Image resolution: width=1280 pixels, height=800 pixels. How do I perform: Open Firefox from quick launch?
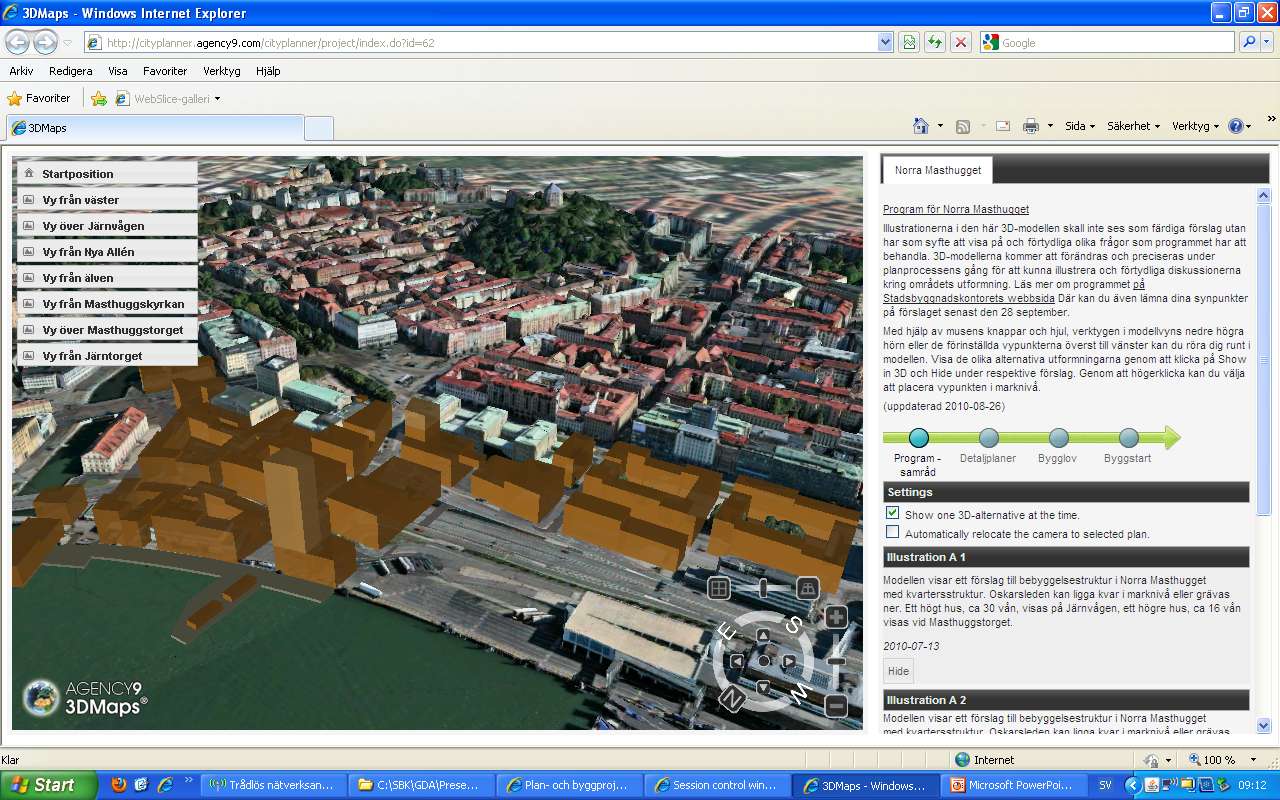coord(119,785)
